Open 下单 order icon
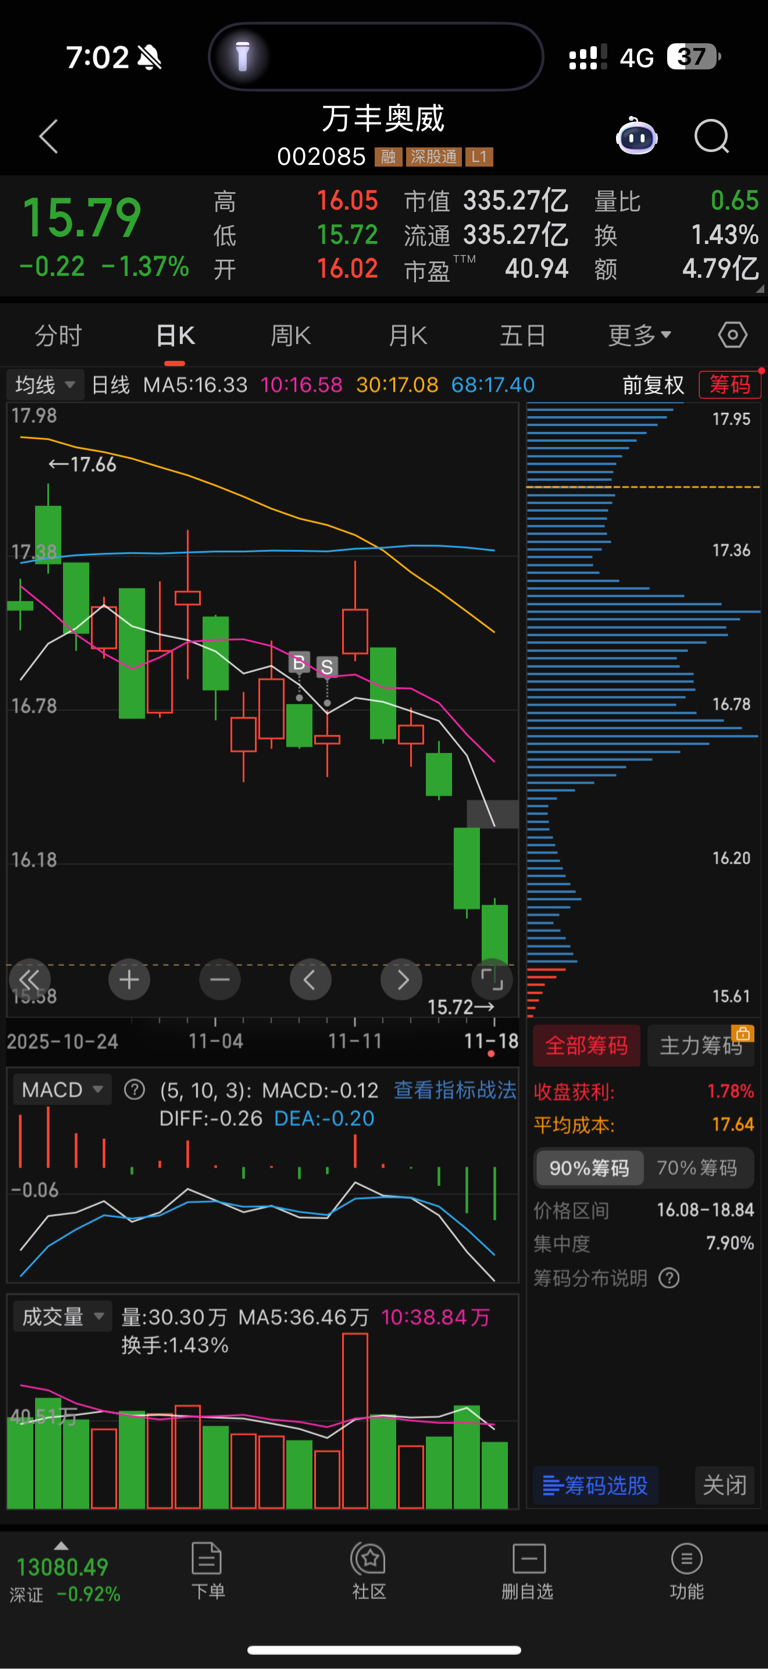 (207, 1571)
